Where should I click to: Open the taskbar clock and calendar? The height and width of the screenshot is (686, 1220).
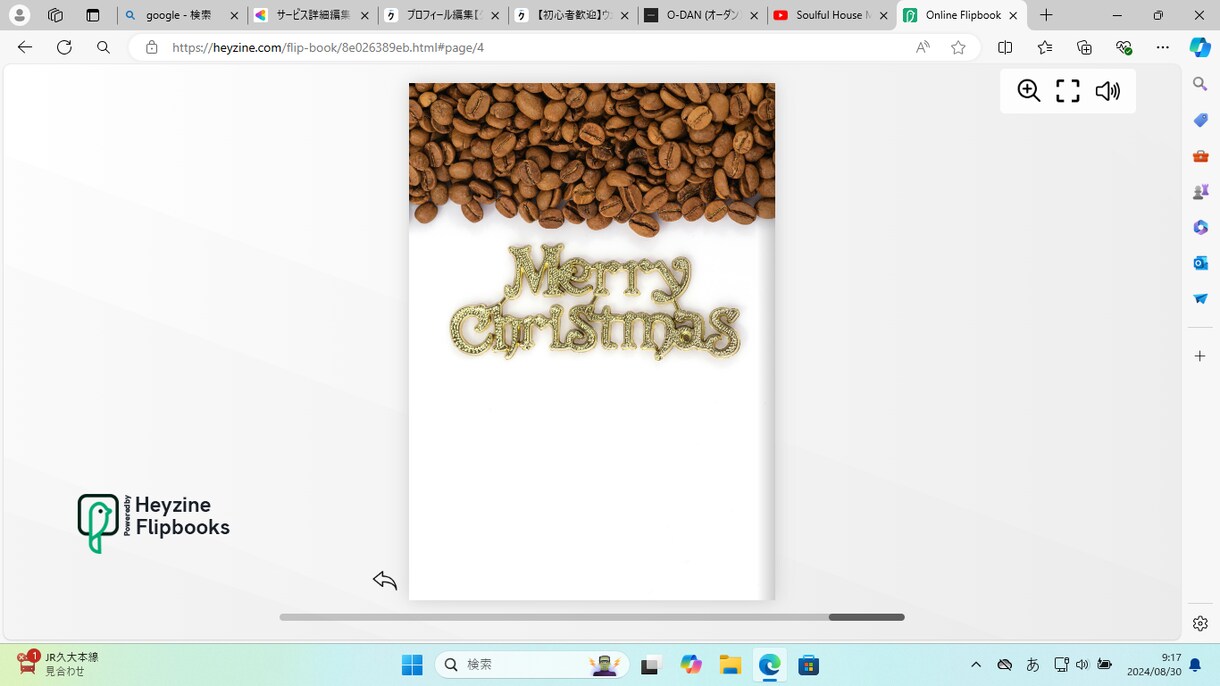[x=1155, y=665]
